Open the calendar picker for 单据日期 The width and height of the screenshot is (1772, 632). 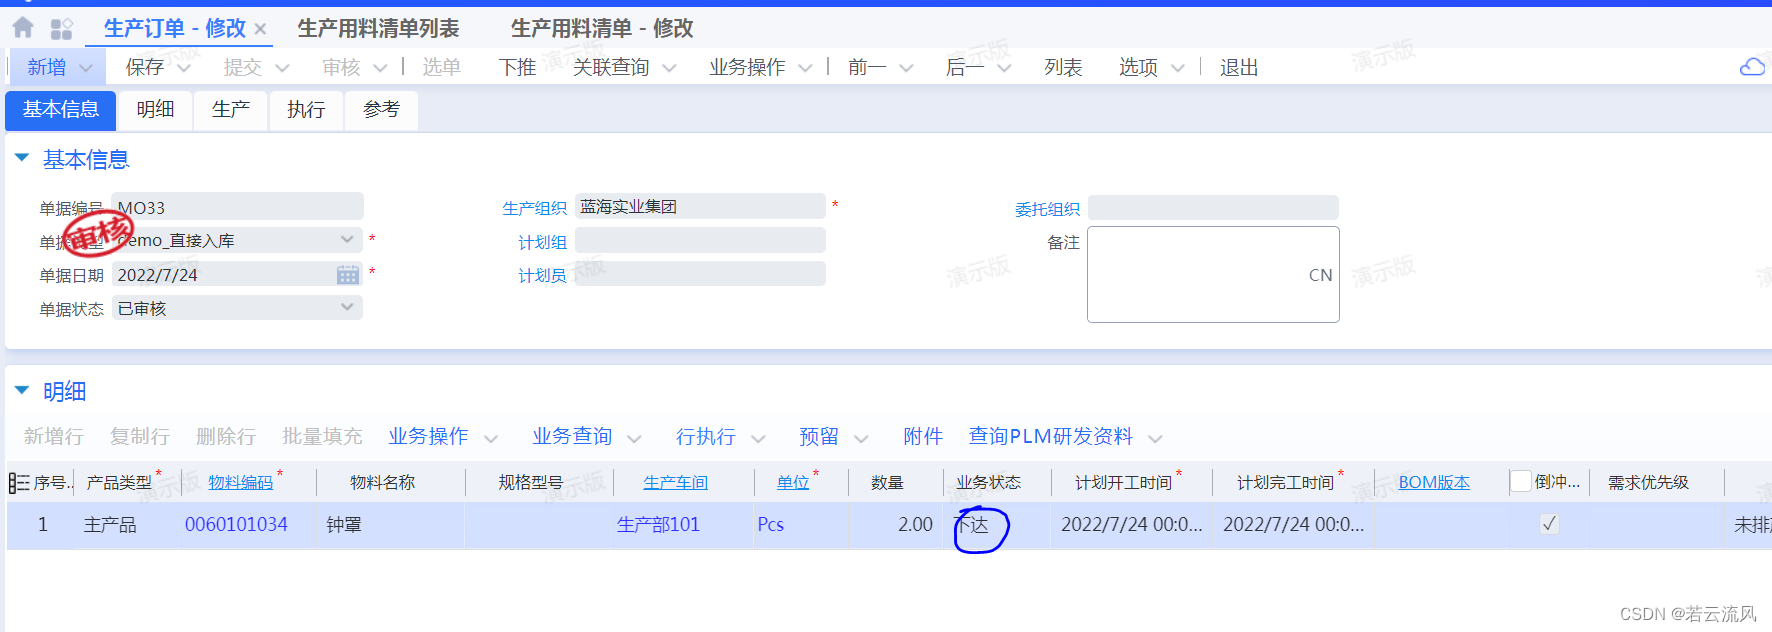tap(348, 275)
